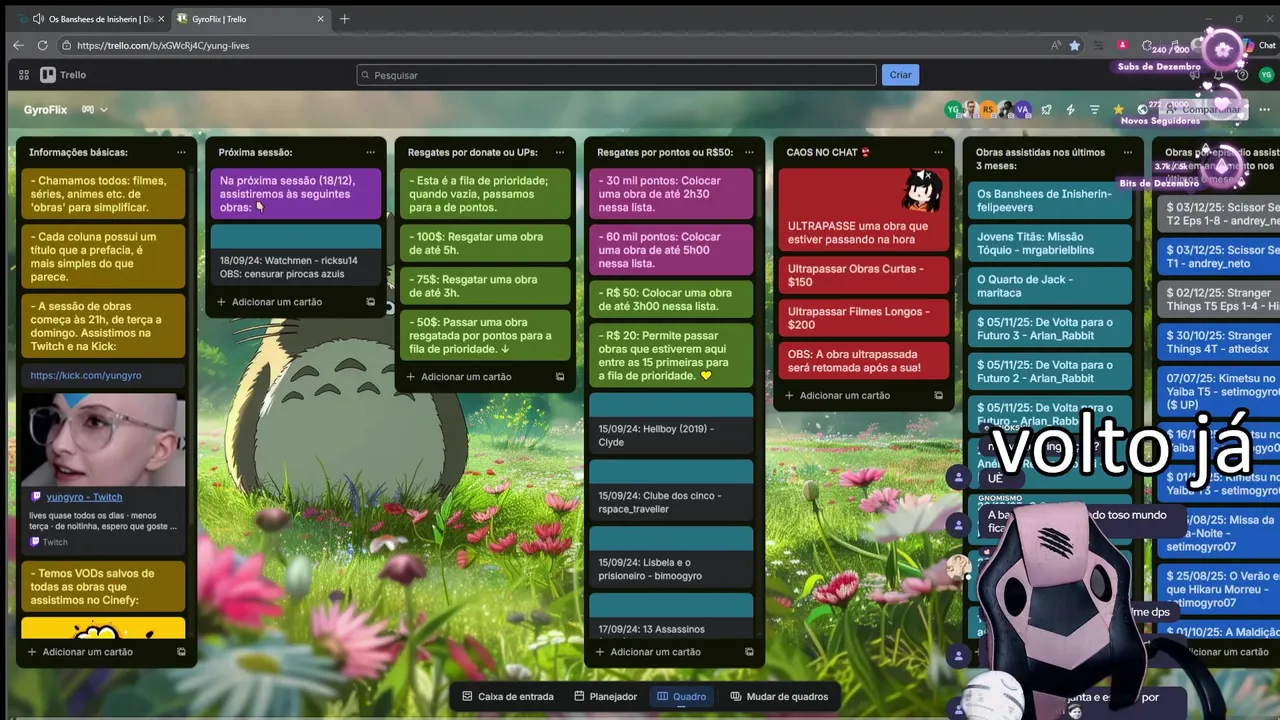Open card 15/09/24: Hellboy (2019) - Clyde

pos(671,422)
